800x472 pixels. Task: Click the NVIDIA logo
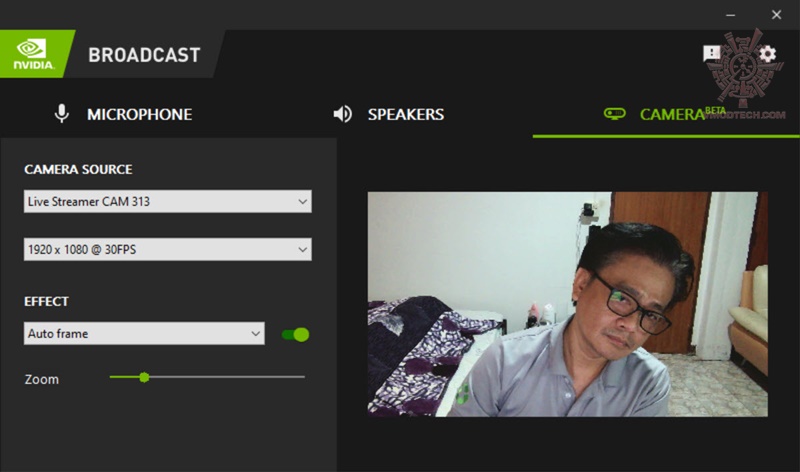[34, 54]
